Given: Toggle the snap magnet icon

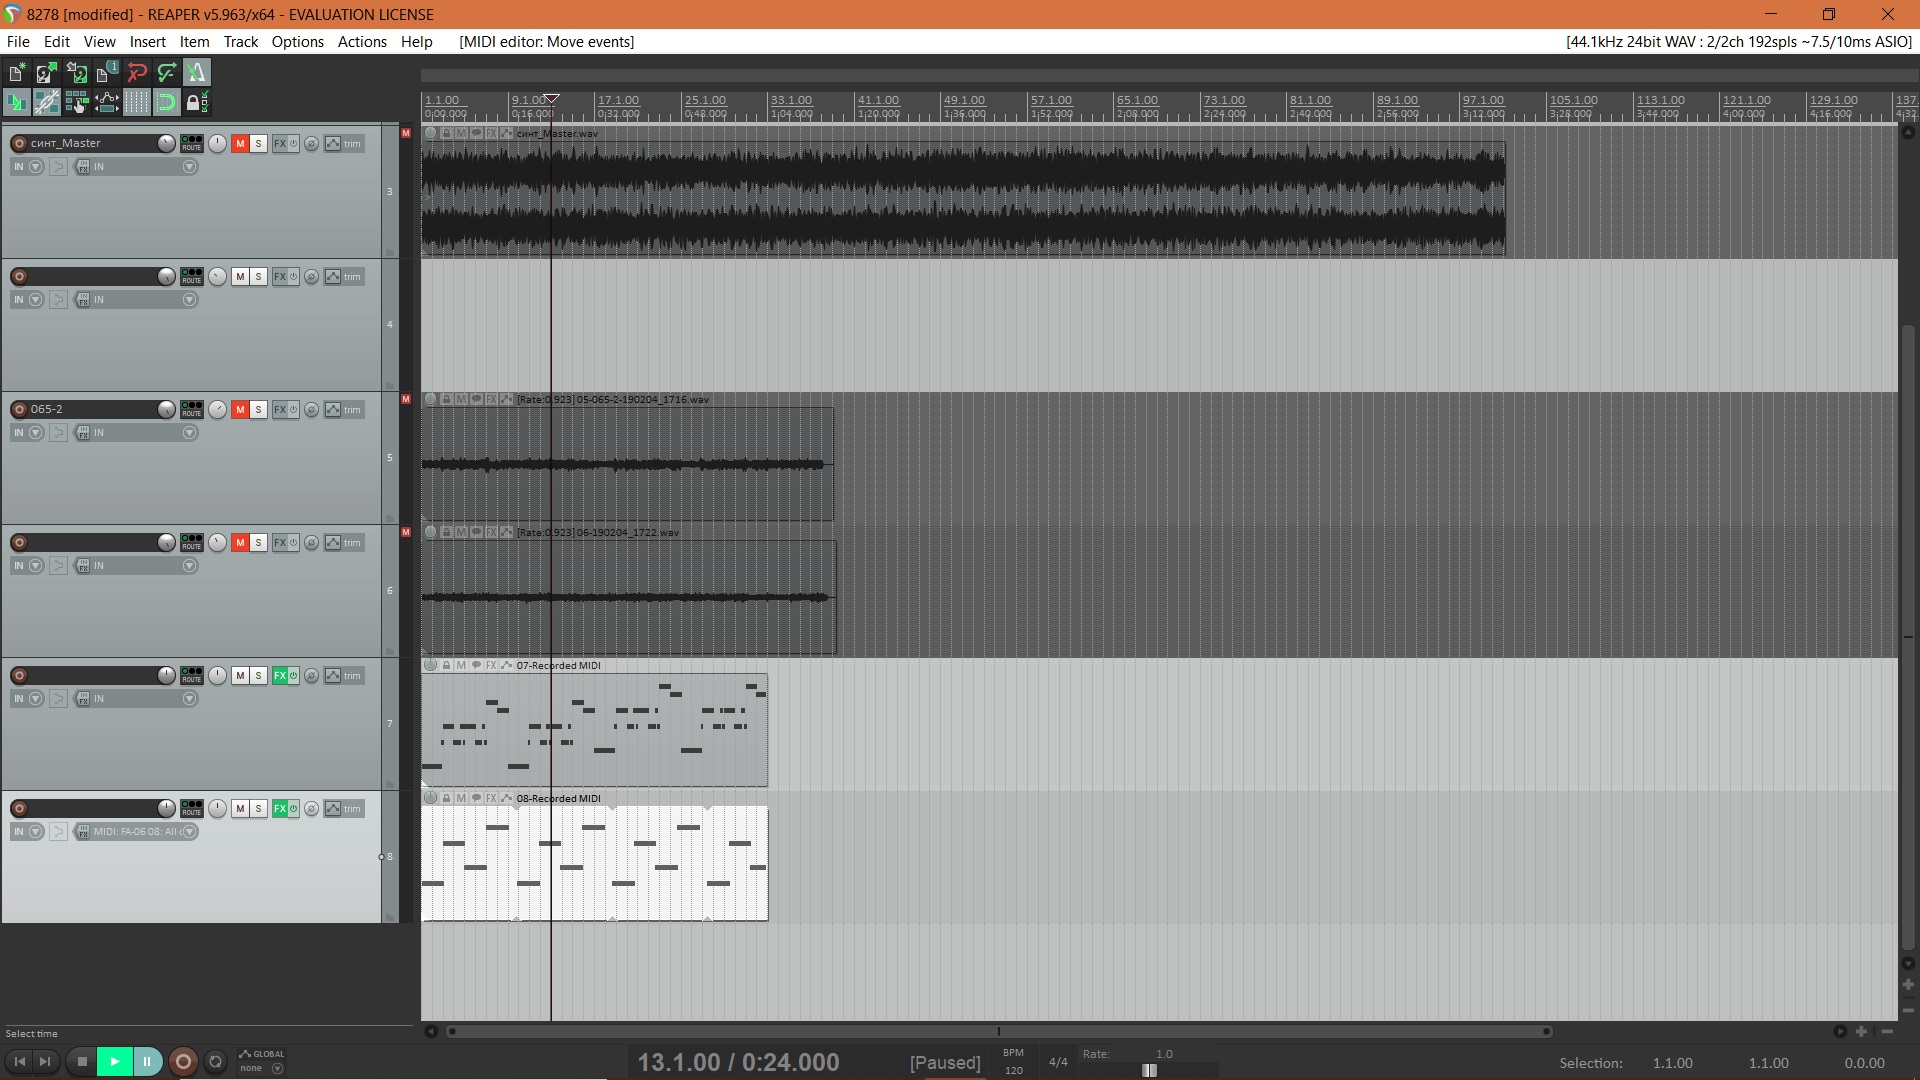Looking at the screenshot, I should point(167,102).
